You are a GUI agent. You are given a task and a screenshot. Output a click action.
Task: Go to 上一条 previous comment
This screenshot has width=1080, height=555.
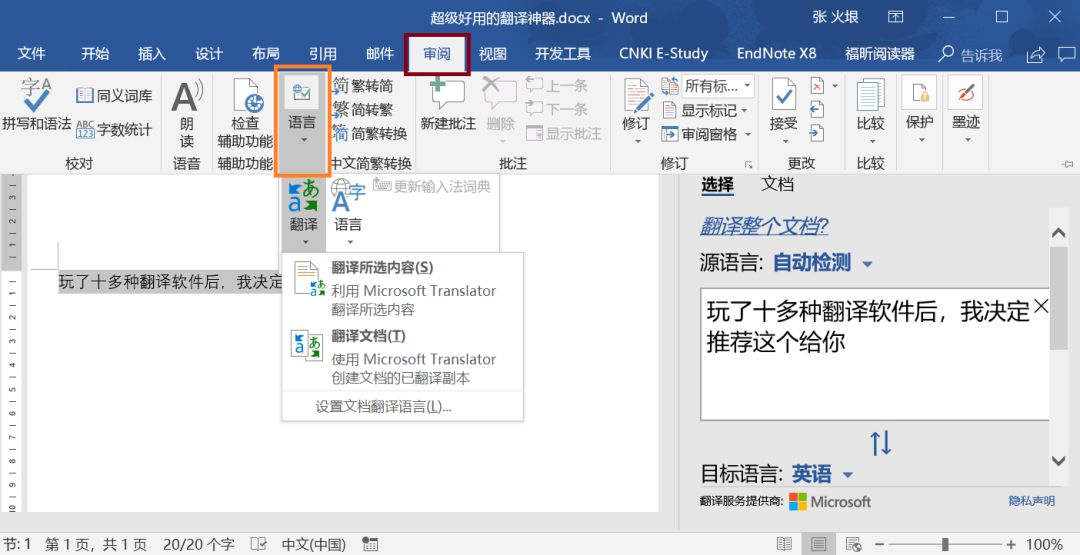coord(557,86)
